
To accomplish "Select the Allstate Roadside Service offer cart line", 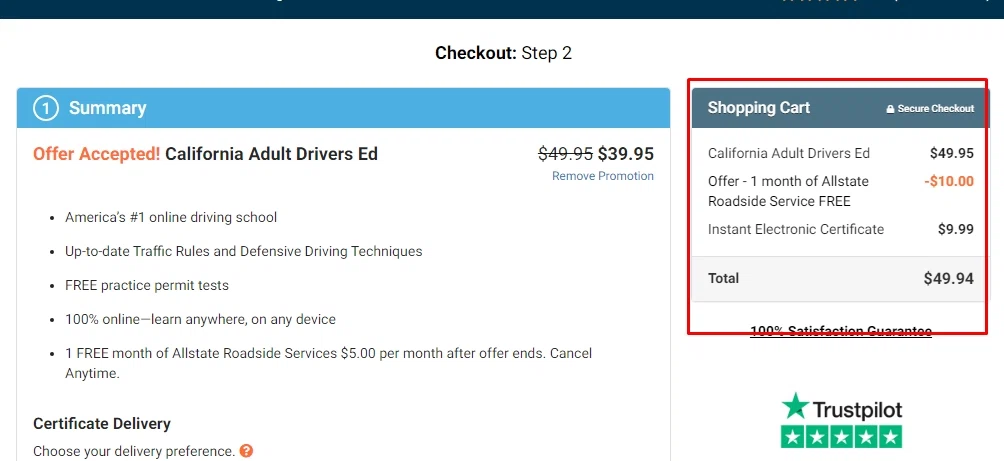I will pyautogui.click(x=788, y=191).
